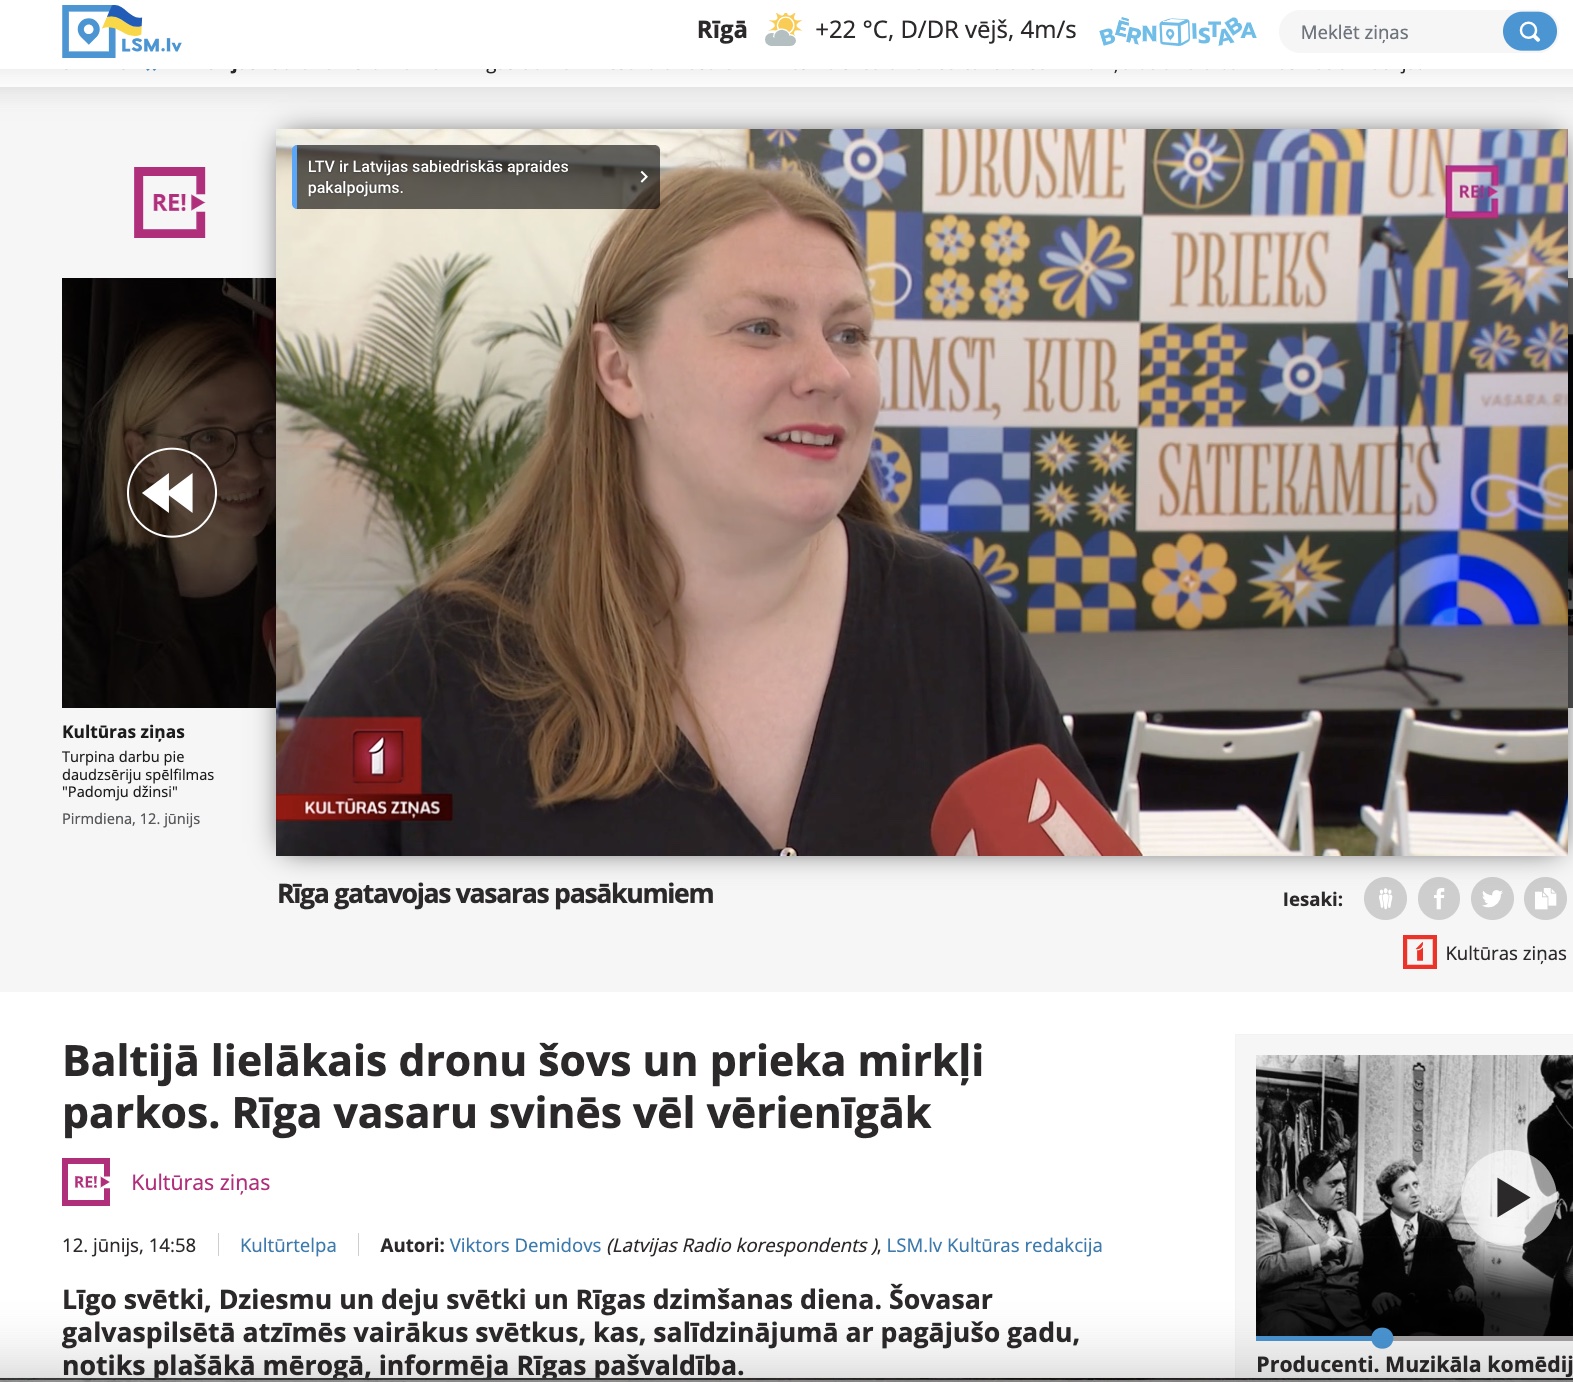Click the progress handle under Producenti video
The width and height of the screenshot is (1573, 1382).
pyautogui.click(x=1382, y=1338)
